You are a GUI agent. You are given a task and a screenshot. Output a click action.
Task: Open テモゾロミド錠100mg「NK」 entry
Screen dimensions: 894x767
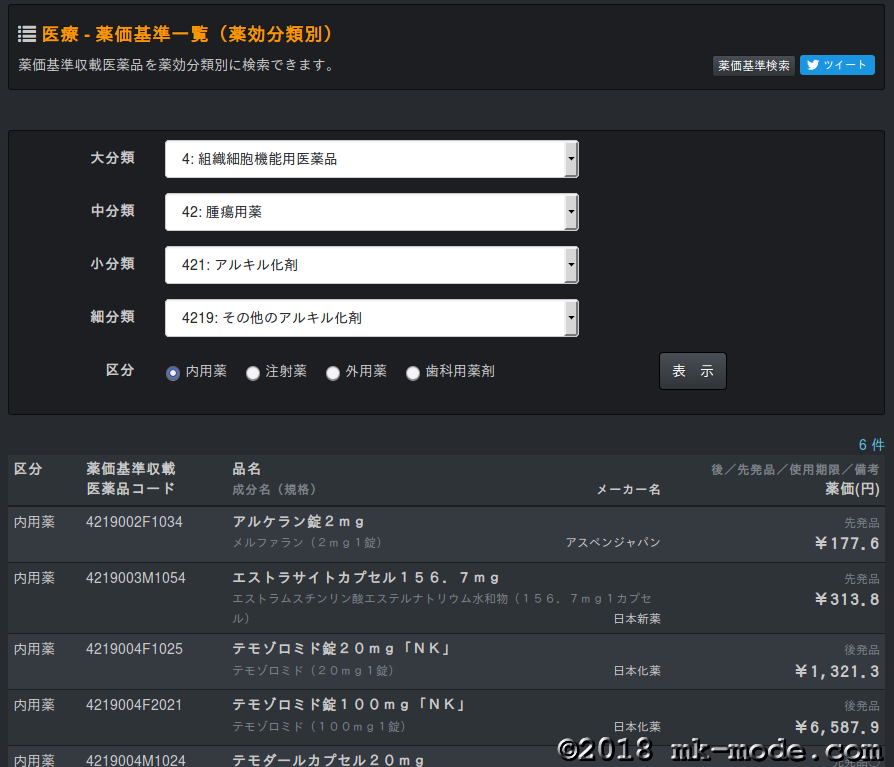click(349, 705)
